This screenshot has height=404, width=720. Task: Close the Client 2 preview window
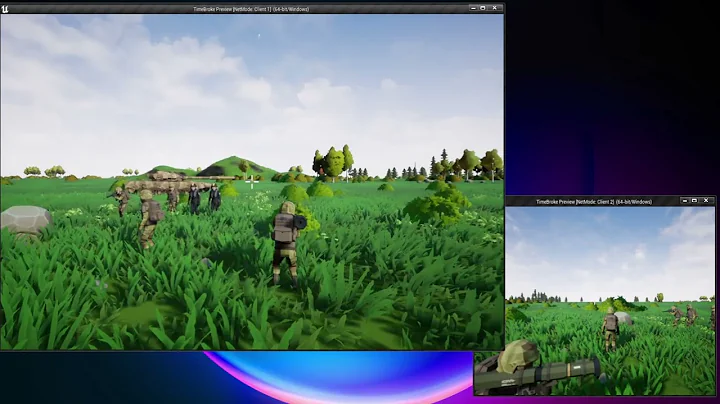click(x=706, y=201)
